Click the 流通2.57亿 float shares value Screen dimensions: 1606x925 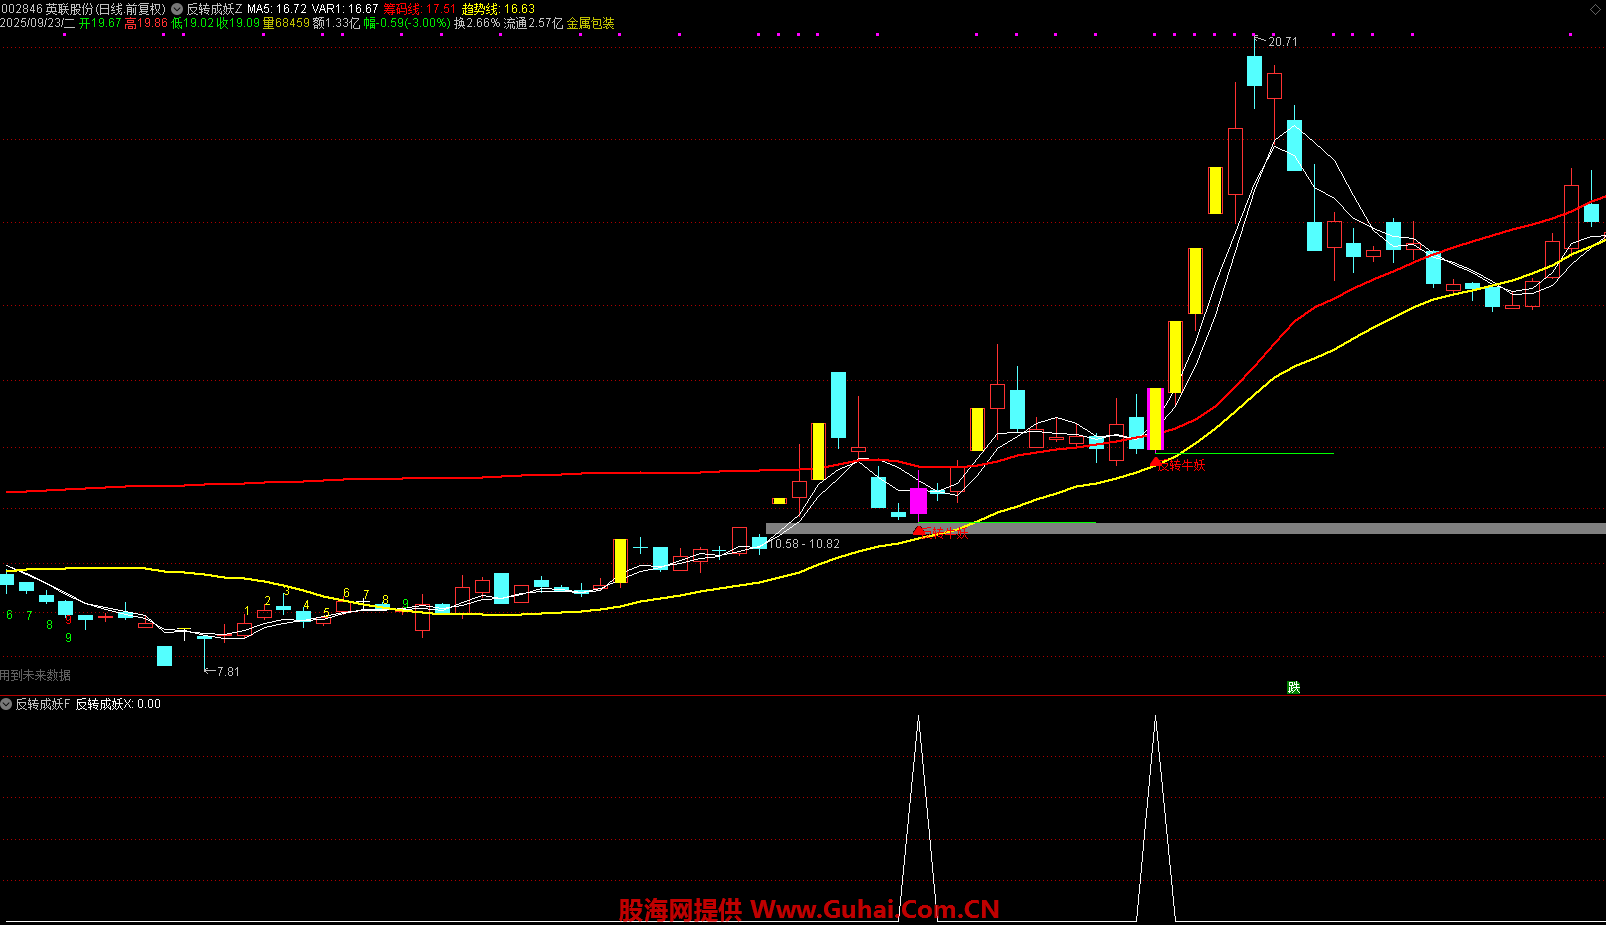(x=533, y=23)
